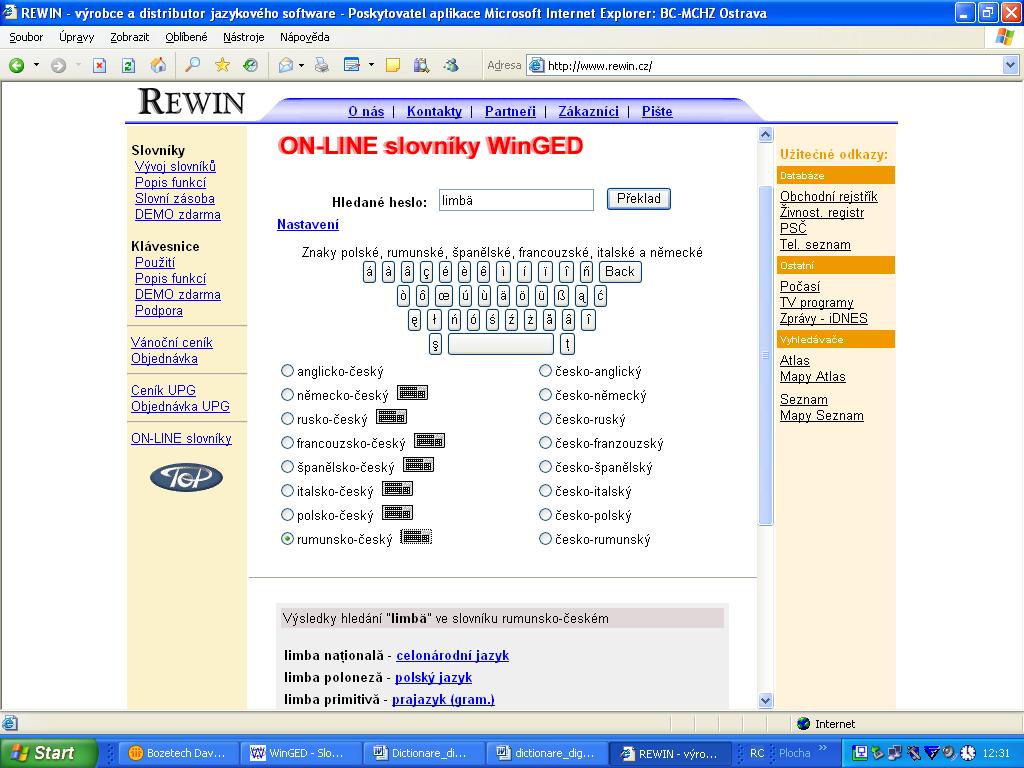Click the scroll down arrow of results frame
Image resolution: width=1024 pixels, height=768 pixels.
point(765,701)
